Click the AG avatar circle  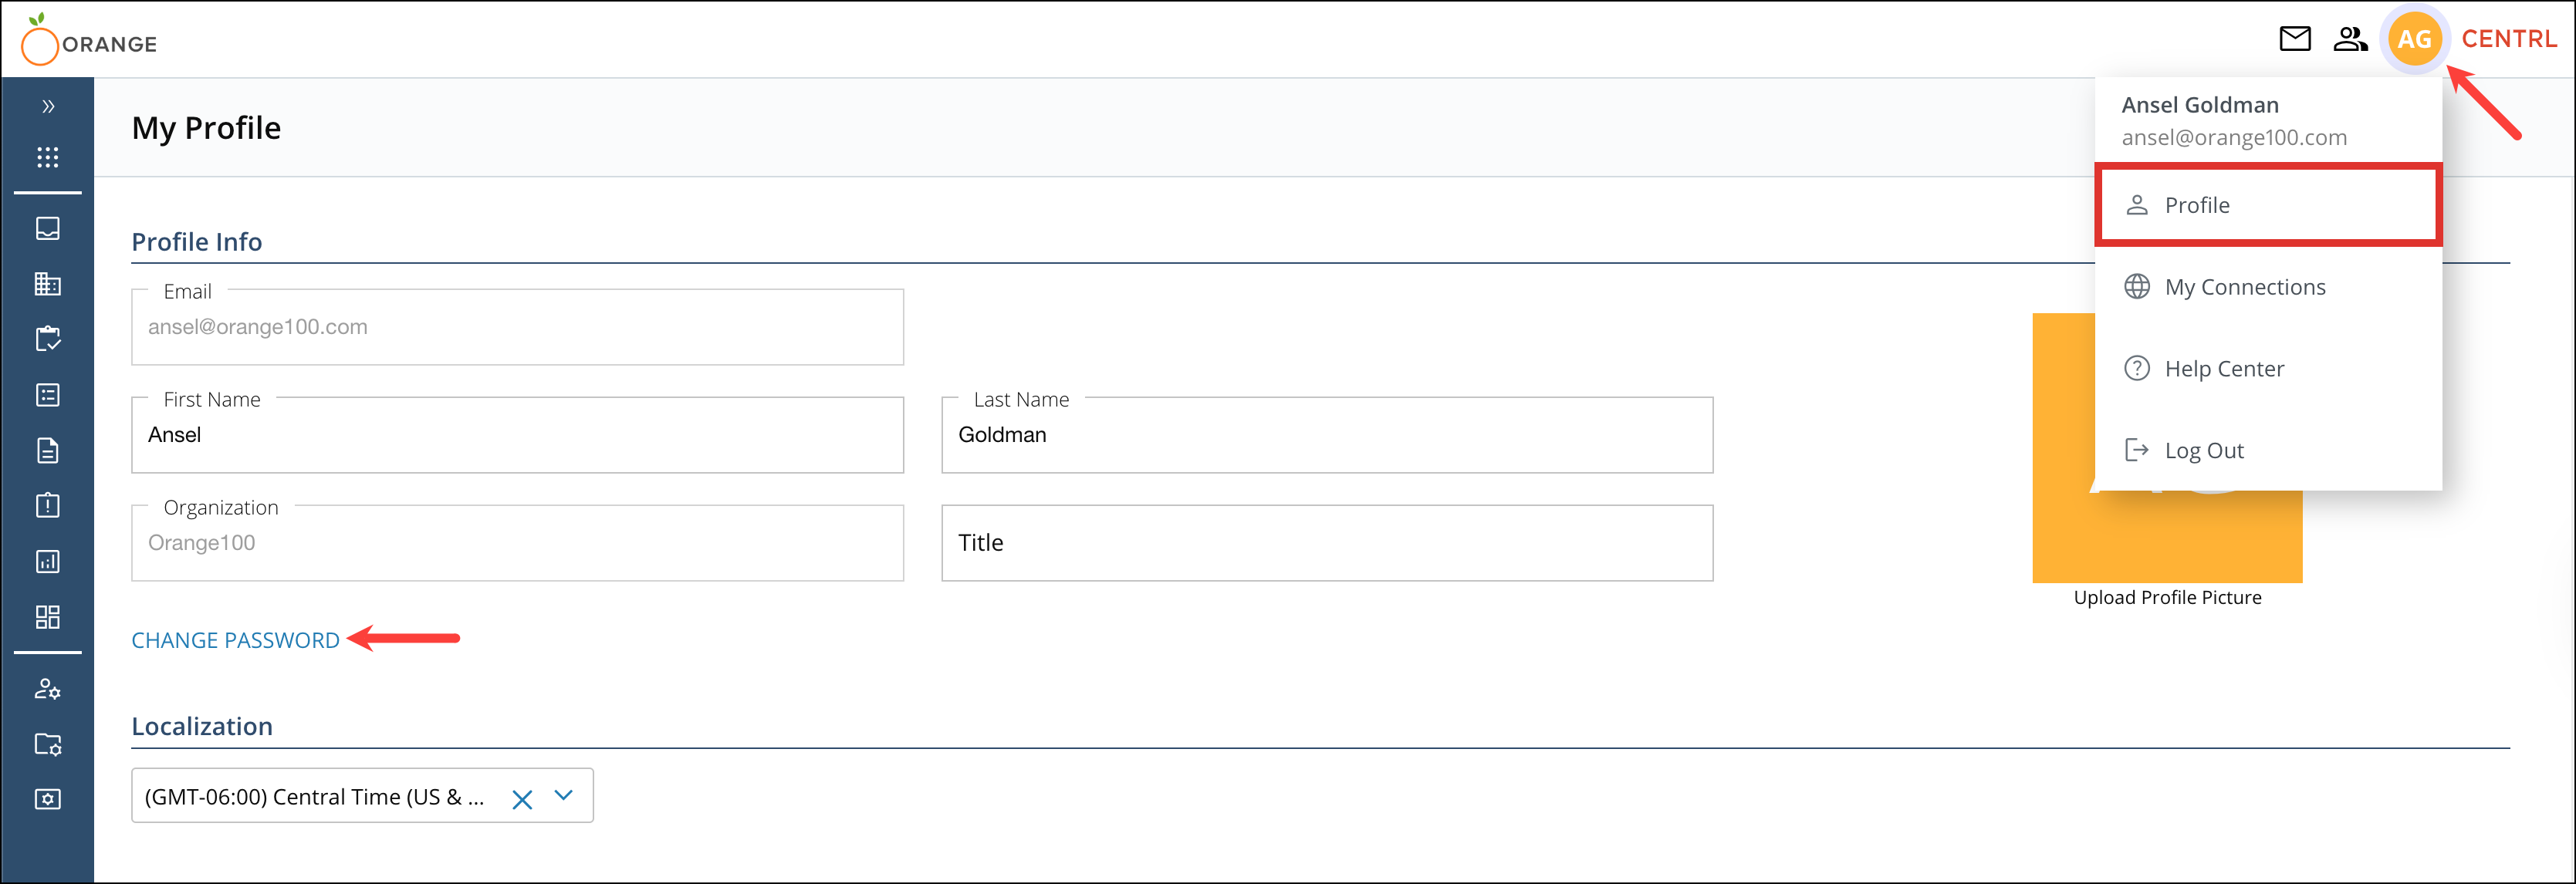(2415, 39)
